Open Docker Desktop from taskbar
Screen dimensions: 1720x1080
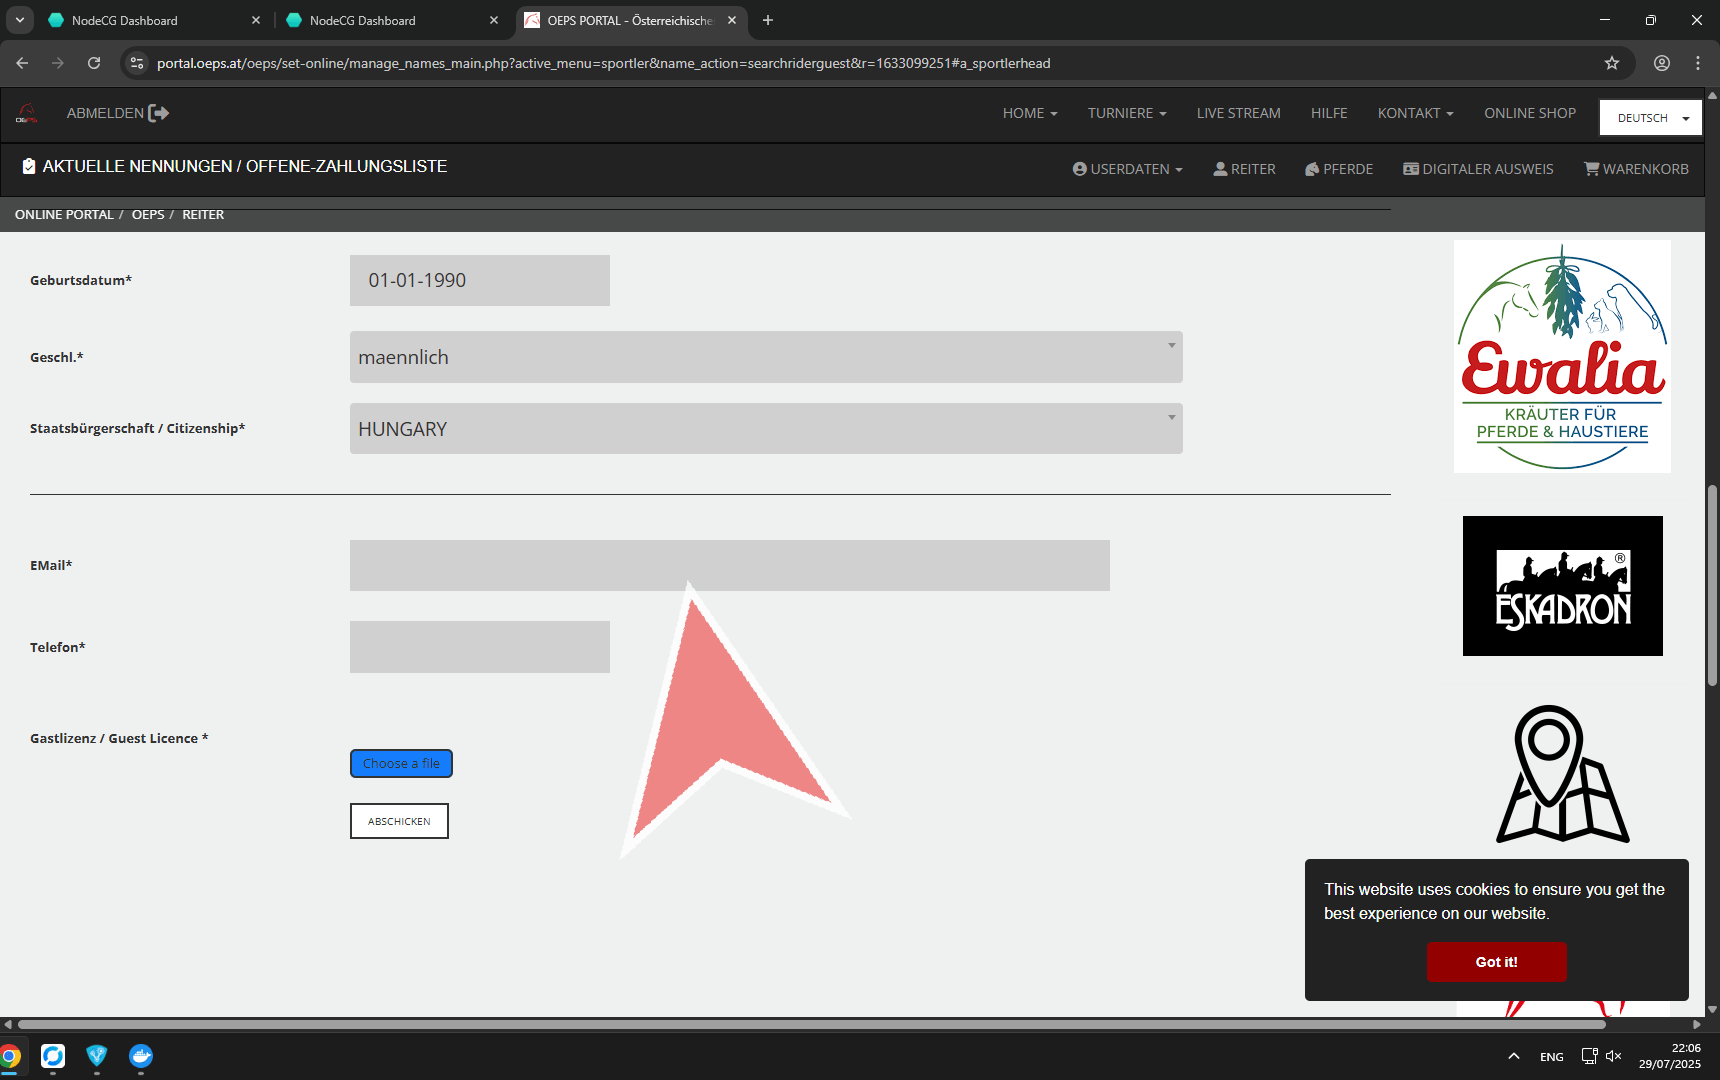coord(141,1056)
